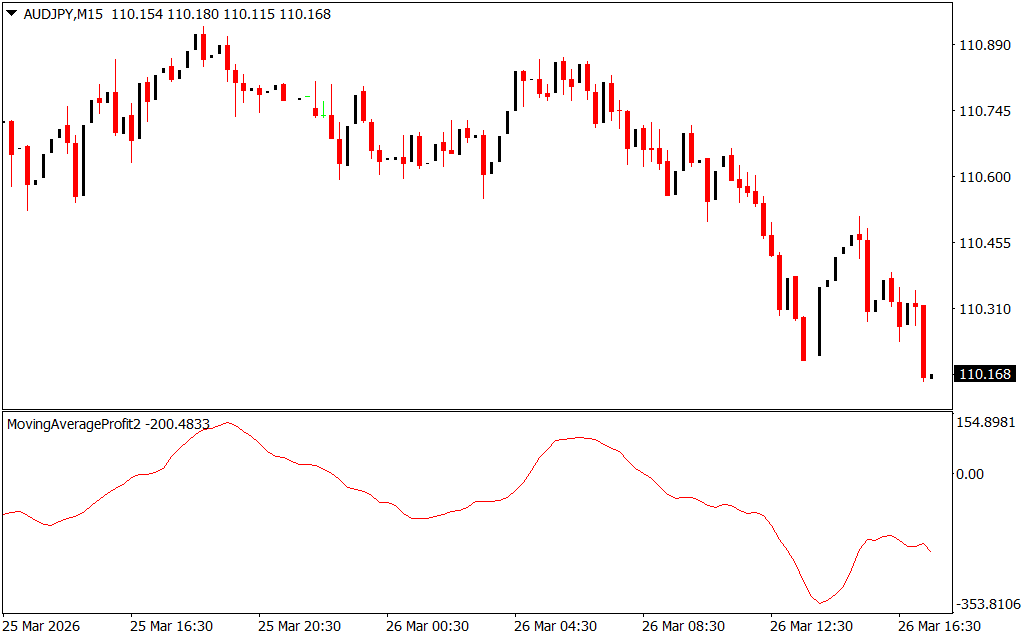
Task: Click the 110.890 price axis level
Action: pos(985,46)
